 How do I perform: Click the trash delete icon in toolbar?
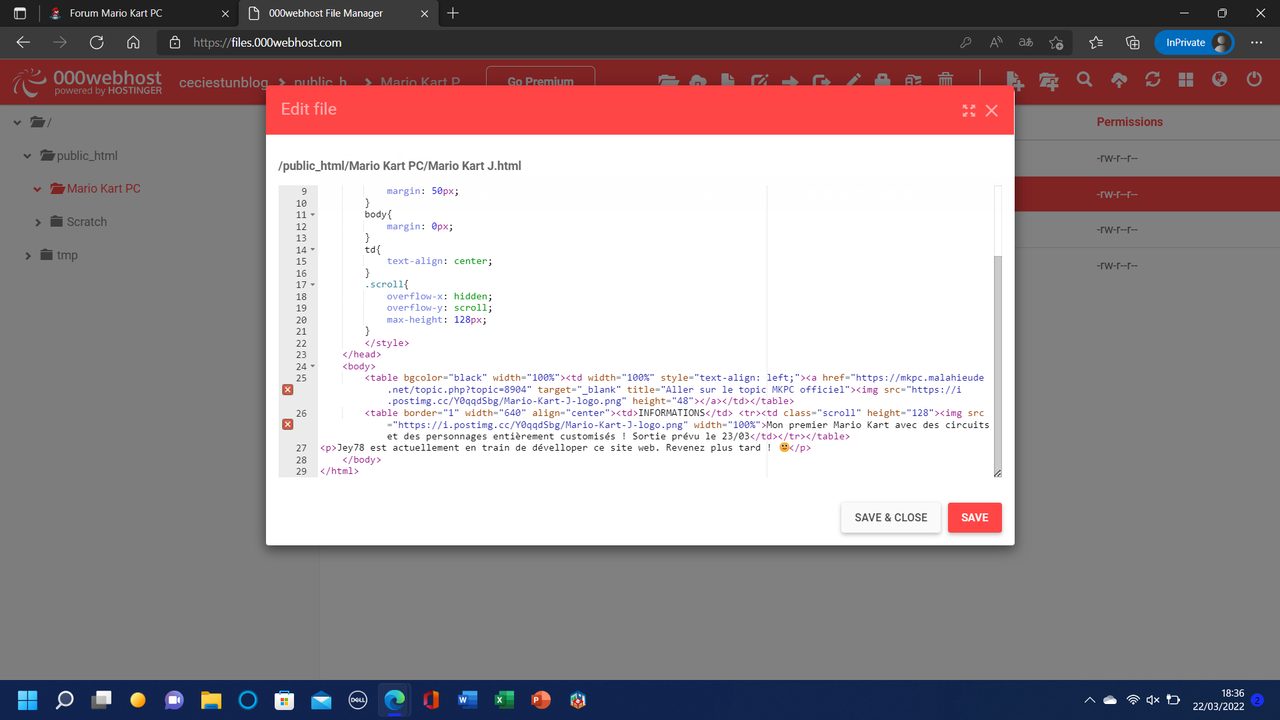tap(945, 81)
